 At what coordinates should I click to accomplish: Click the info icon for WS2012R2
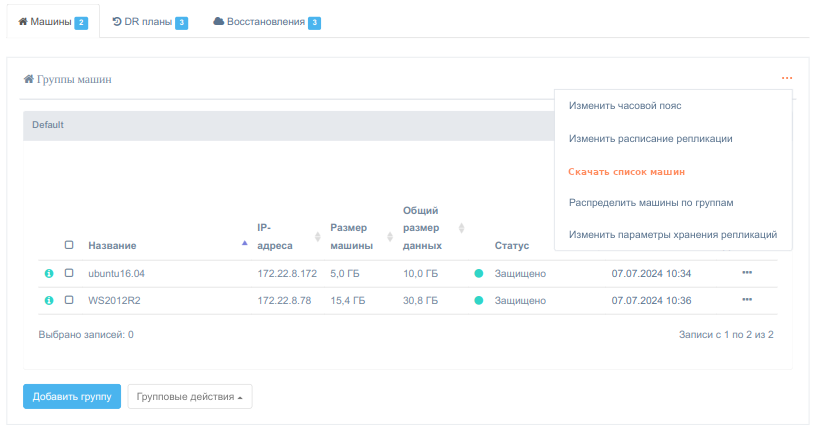[49, 300]
